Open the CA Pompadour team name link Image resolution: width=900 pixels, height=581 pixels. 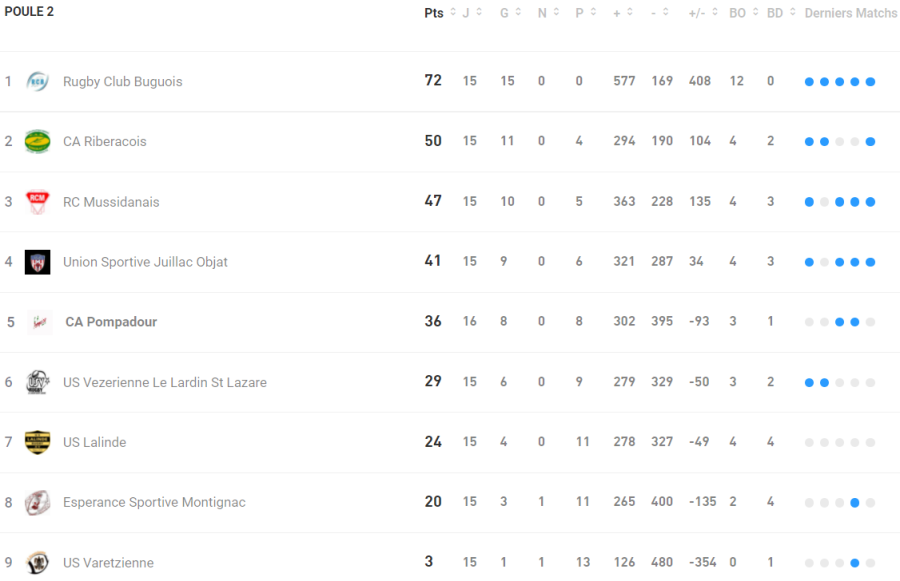[111, 322]
